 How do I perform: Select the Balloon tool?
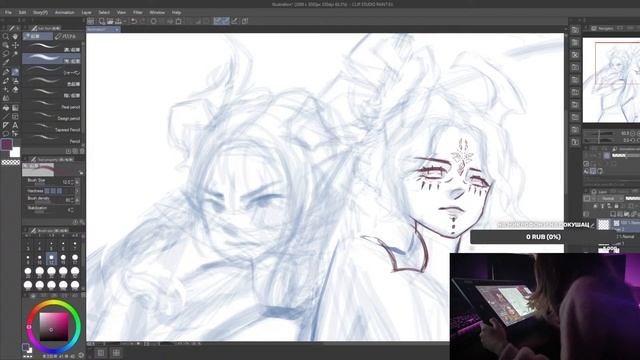coord(6,134)
